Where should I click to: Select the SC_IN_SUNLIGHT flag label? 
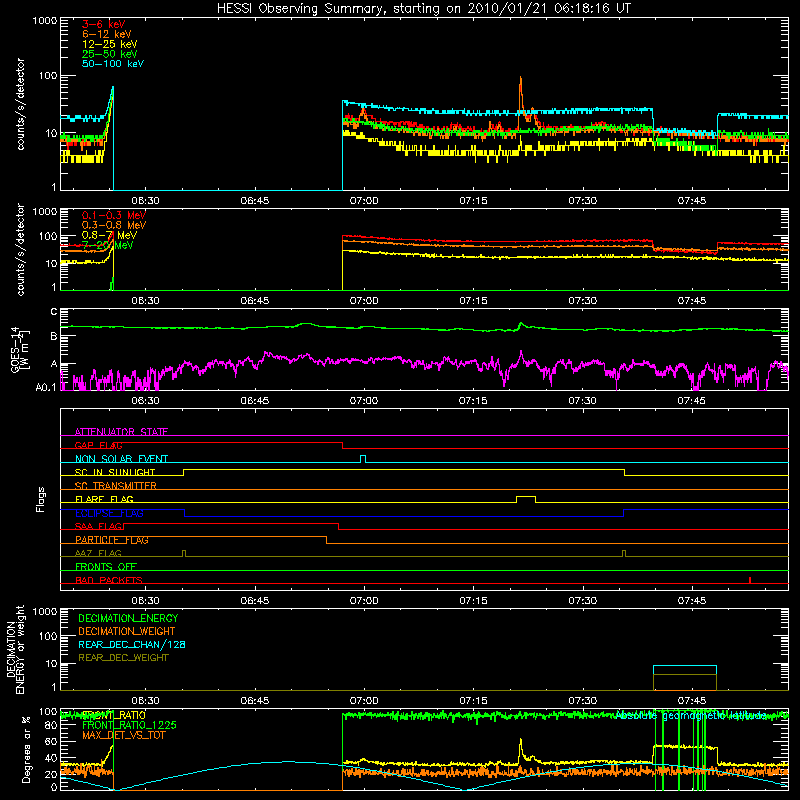[x=115, y=472]
